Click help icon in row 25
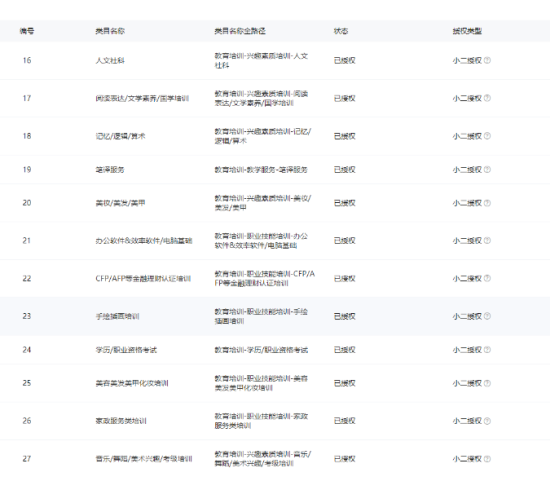550x490 pixels. 487,383
